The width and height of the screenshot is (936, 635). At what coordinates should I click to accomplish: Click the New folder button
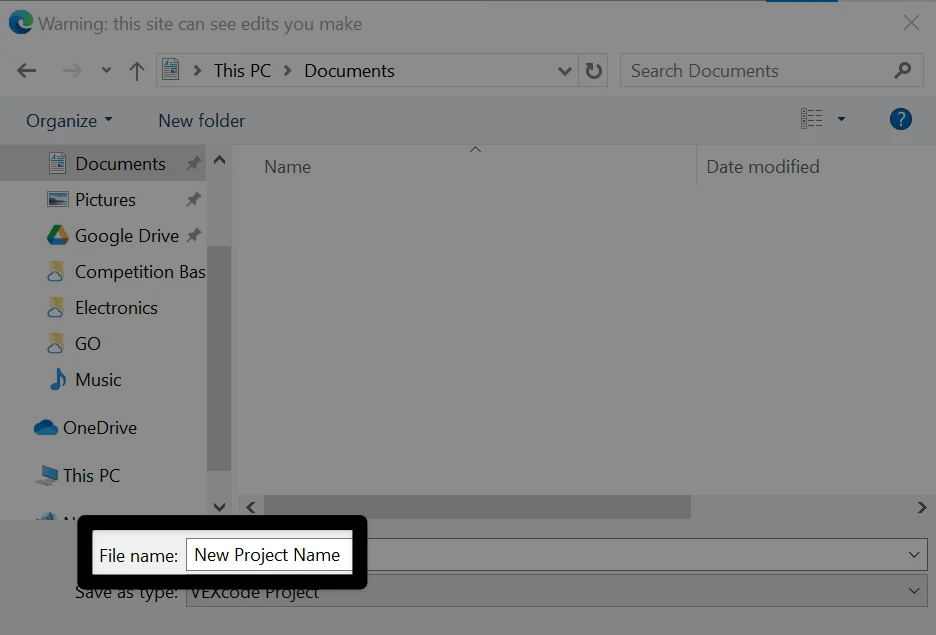point(201,120)
